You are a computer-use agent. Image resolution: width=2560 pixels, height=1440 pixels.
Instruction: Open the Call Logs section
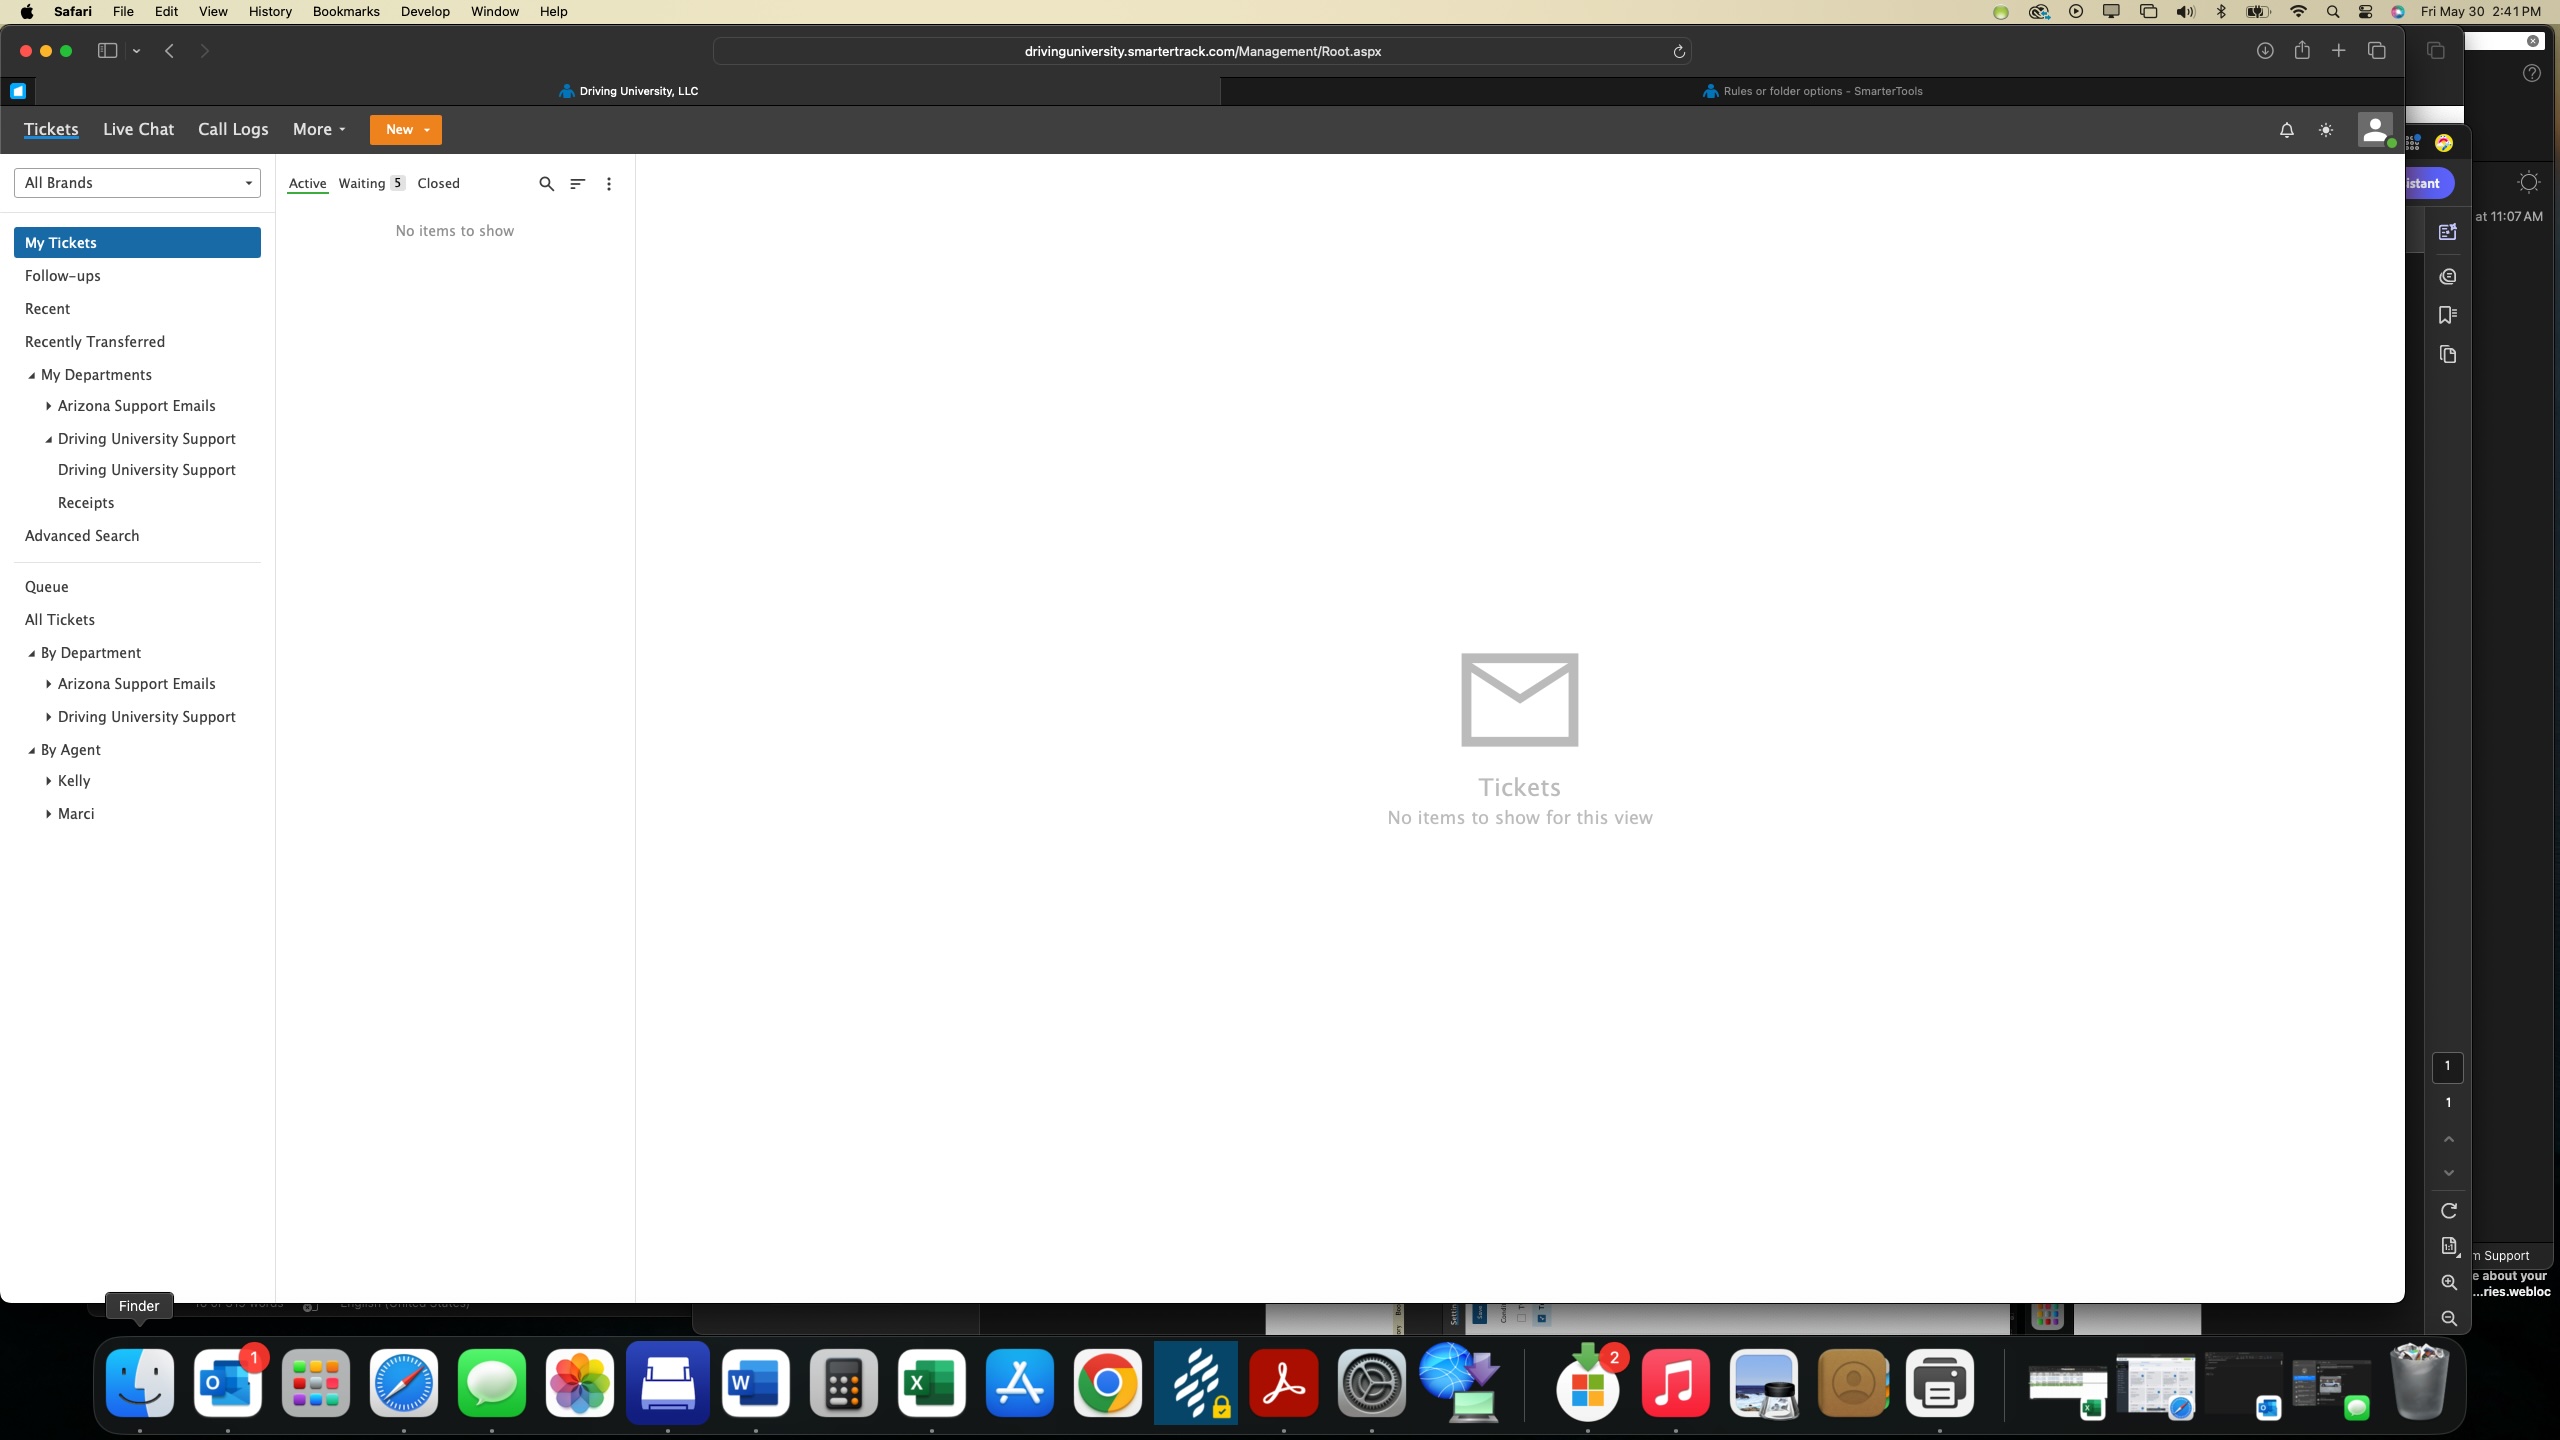tap(233, 130)
